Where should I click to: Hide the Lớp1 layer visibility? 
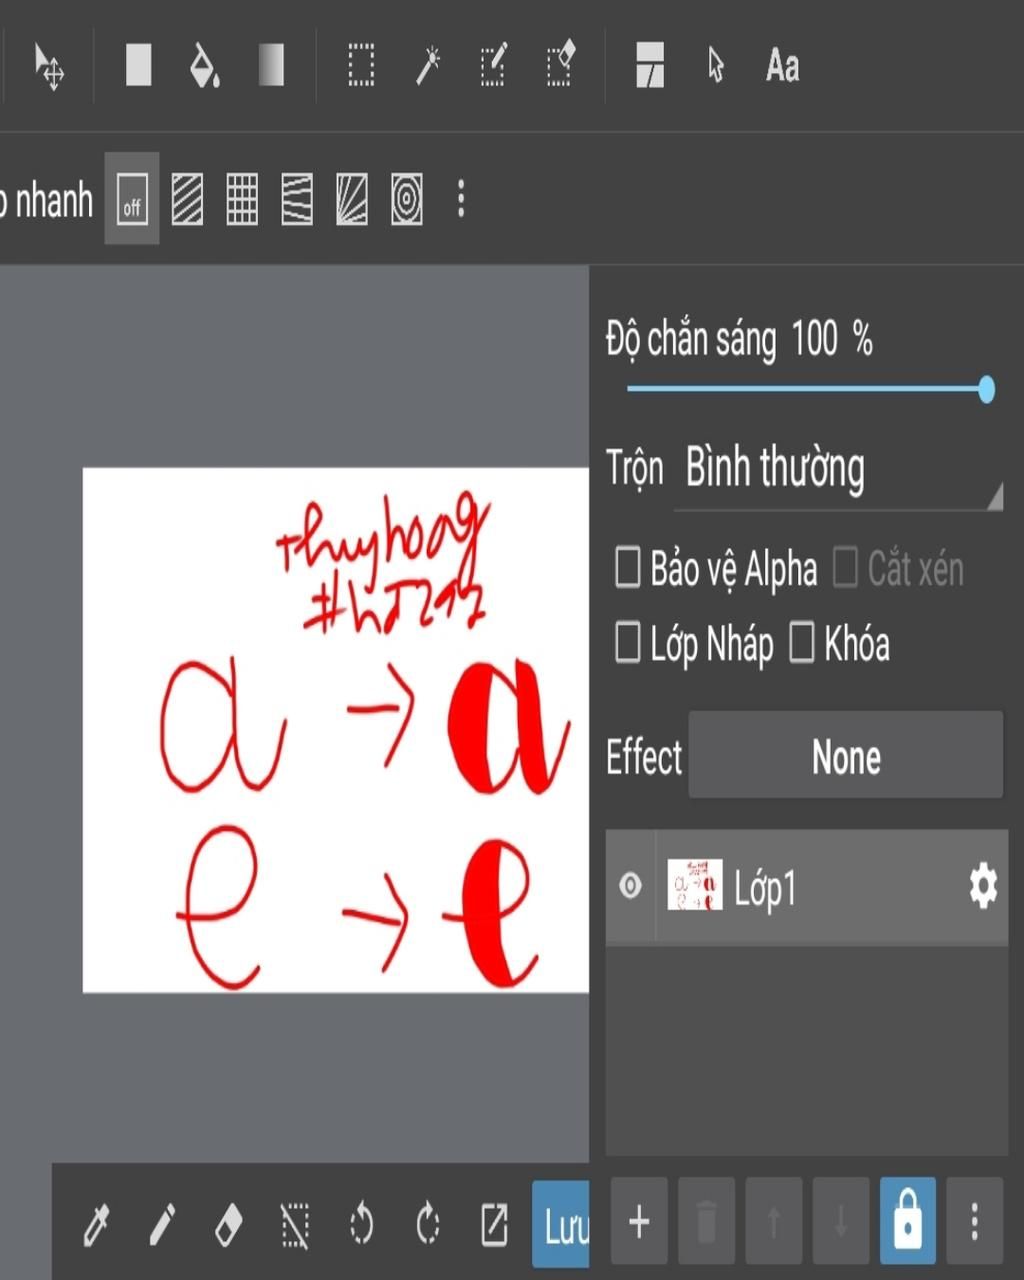pos(630,886)
